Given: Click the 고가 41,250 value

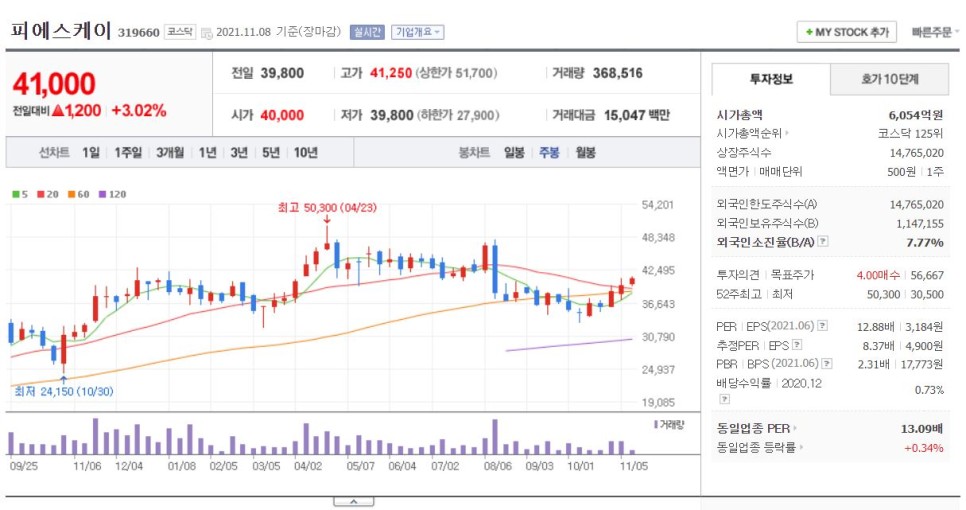Looking at the screenshot, I should [x=391, y=73].
